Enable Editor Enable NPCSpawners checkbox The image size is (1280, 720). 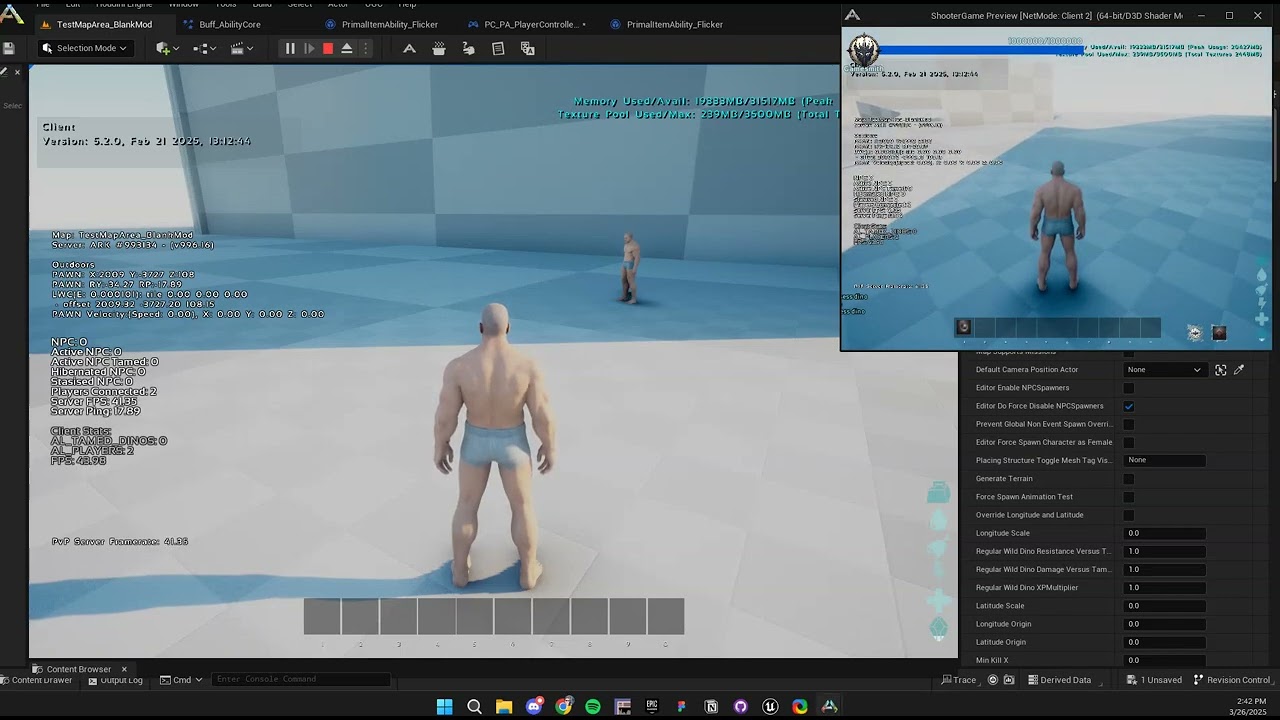1129,388
